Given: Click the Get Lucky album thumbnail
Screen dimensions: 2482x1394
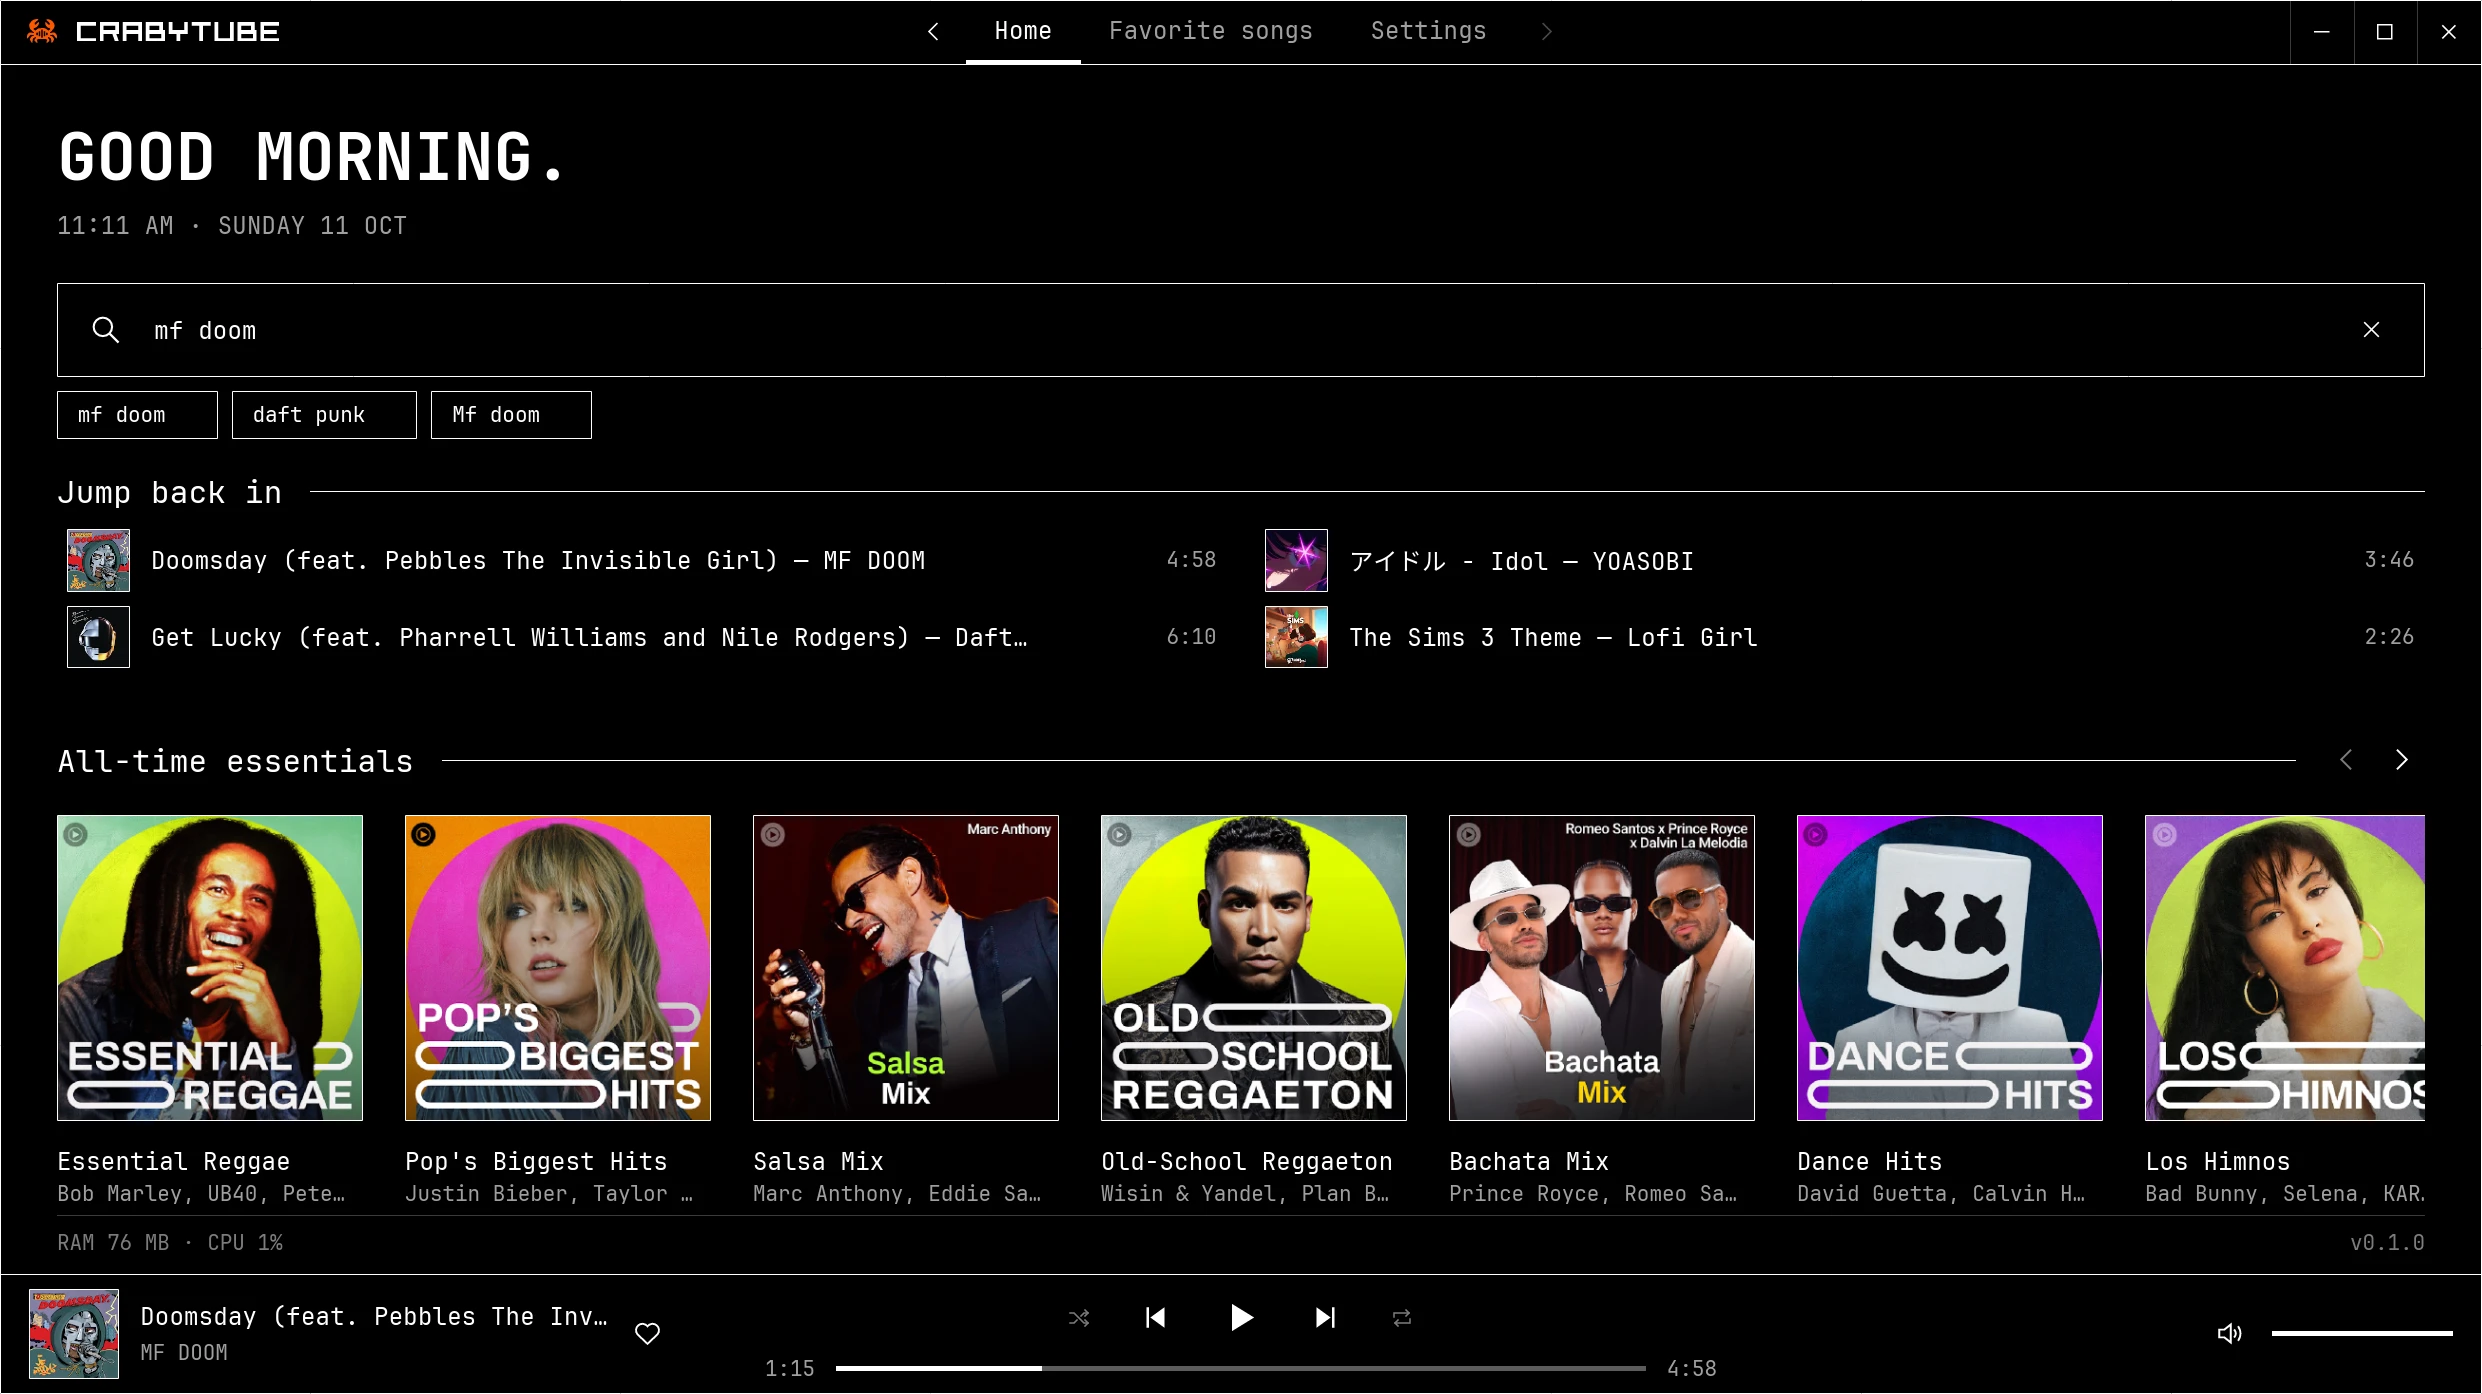Looking at the screenshot, I should 98,637.
